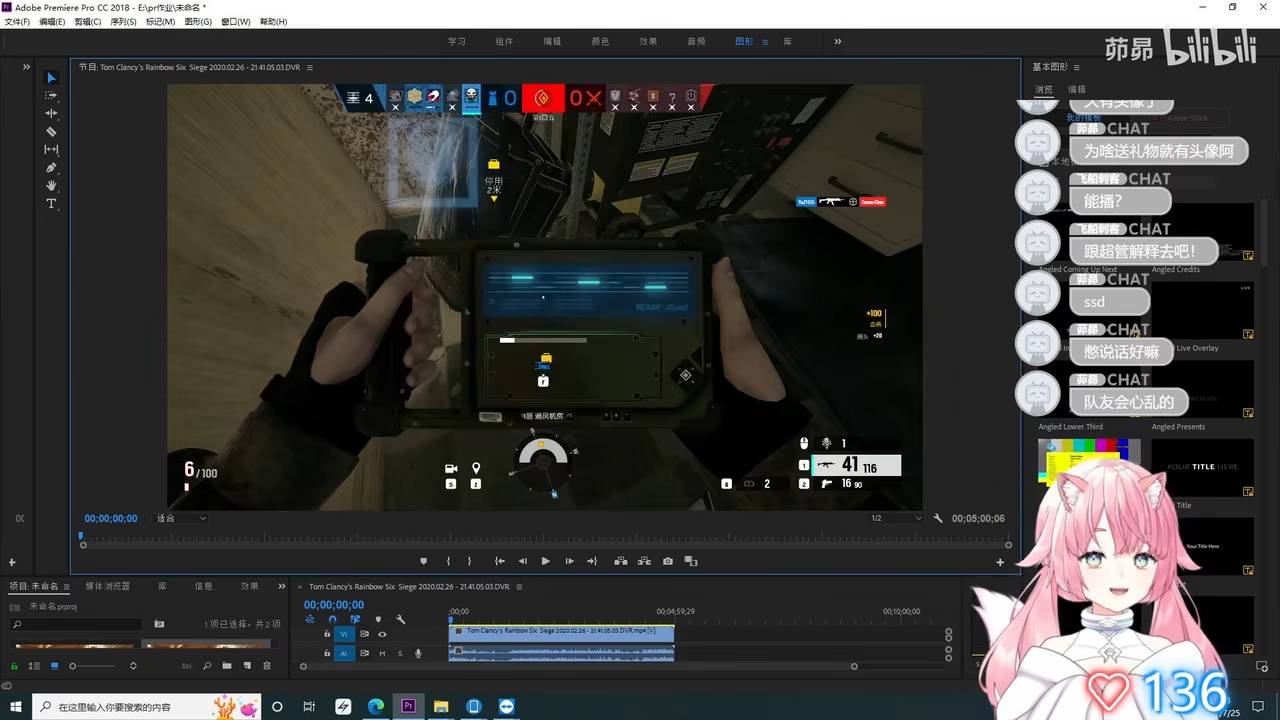Toggle V1 track output eye
The image size is (1280, 720).
coord(382,634)
